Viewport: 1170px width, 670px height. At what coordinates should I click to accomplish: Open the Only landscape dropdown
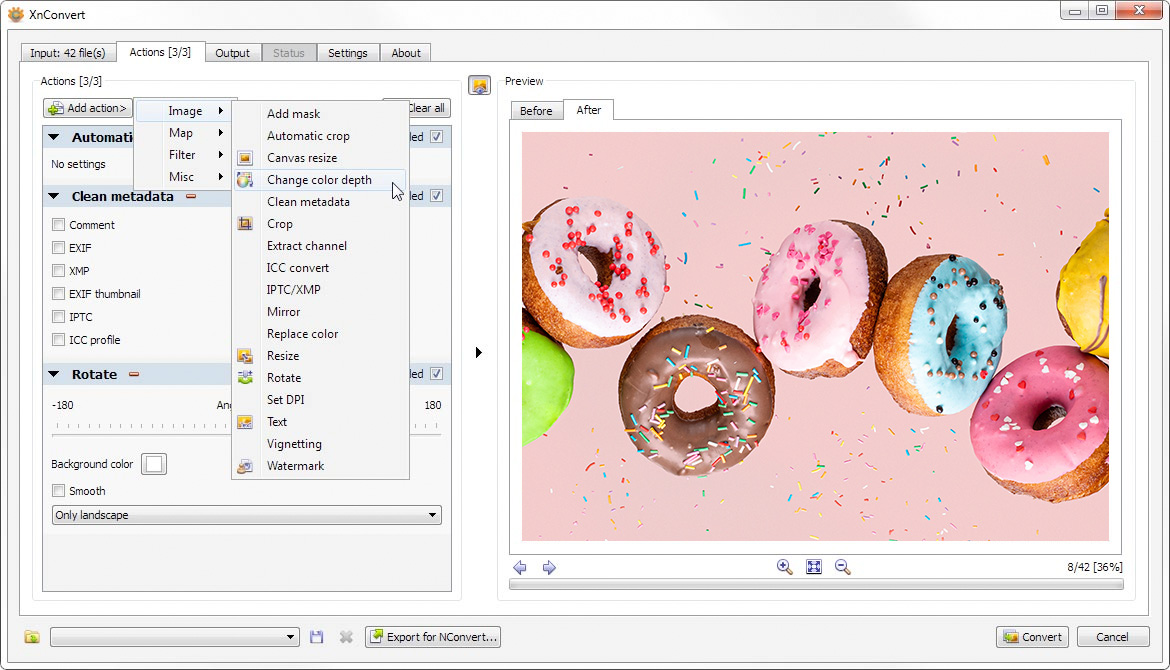pos(246,515)
